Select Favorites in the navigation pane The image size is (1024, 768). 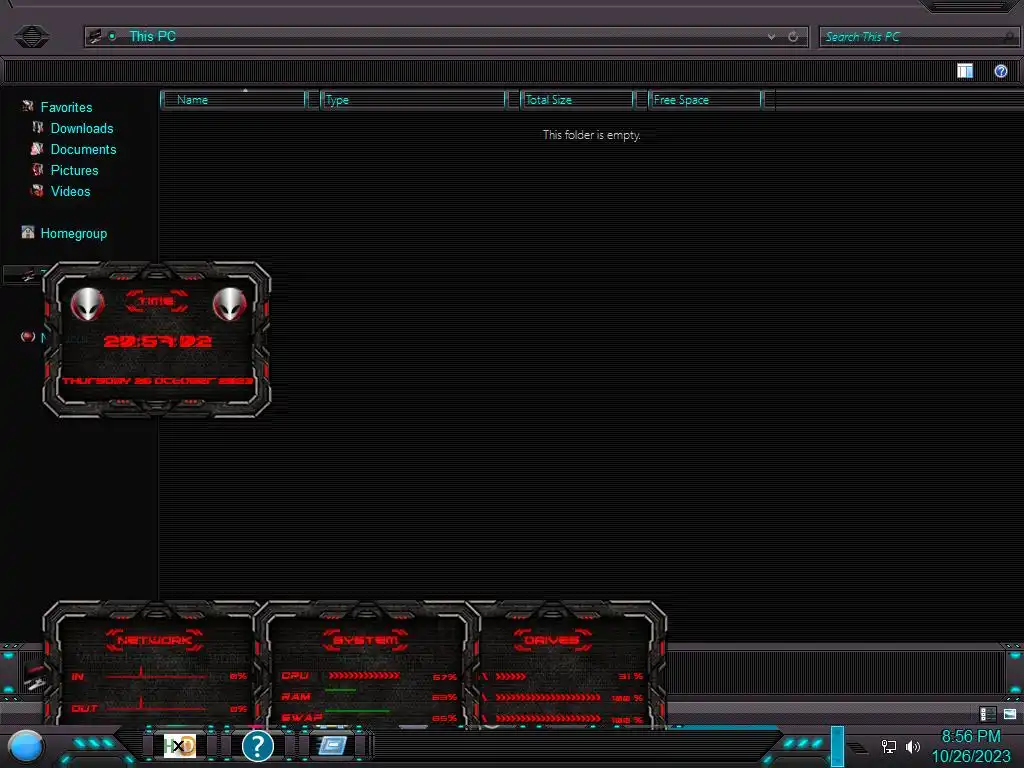(x=66, y=107)
